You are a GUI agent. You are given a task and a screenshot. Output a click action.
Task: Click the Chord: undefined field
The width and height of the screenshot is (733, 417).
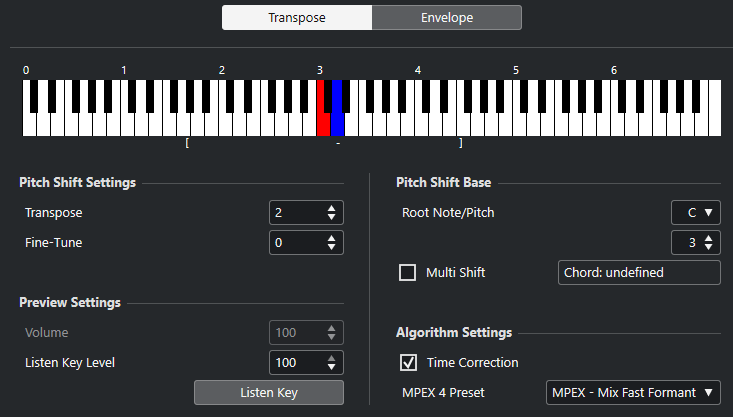[x=638, y=273]
